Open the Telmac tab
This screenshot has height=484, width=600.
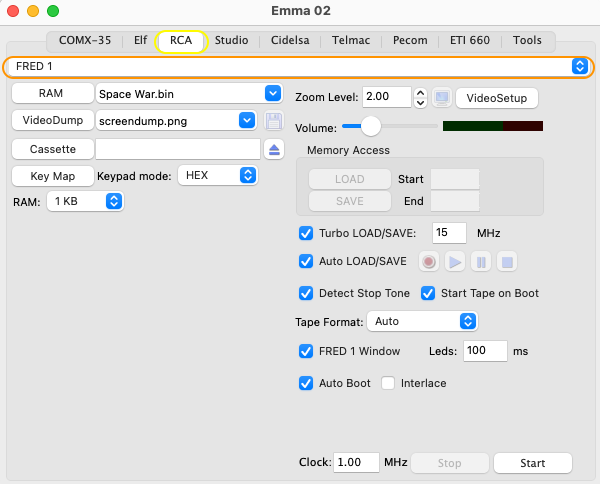(351, 41)
